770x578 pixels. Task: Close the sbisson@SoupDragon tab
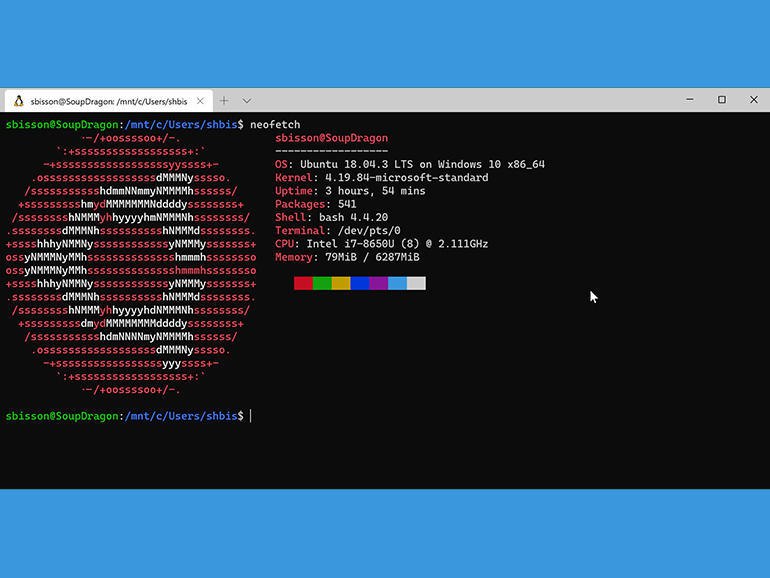[200, 101]
